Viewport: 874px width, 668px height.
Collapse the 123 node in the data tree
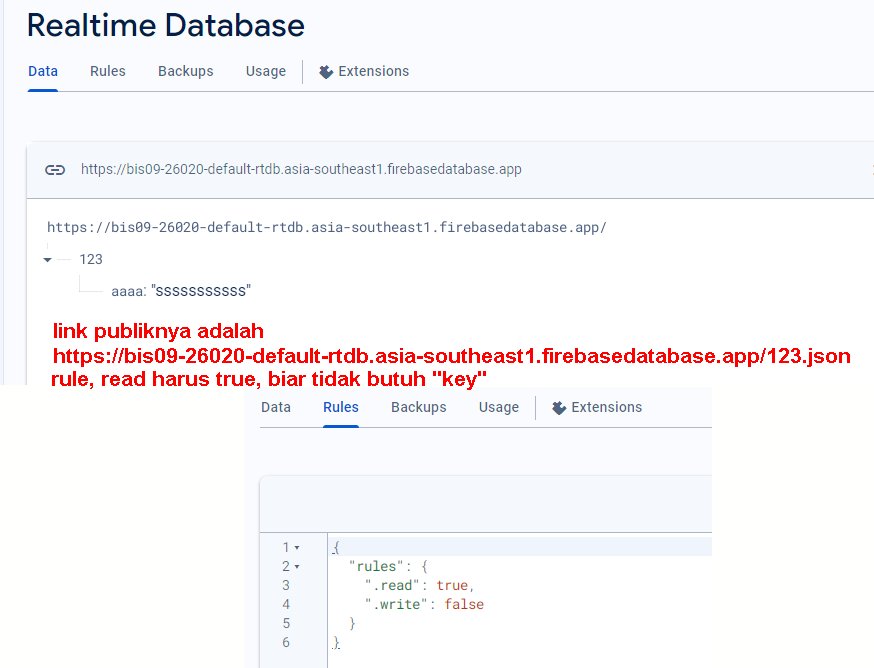pos(48,260)
